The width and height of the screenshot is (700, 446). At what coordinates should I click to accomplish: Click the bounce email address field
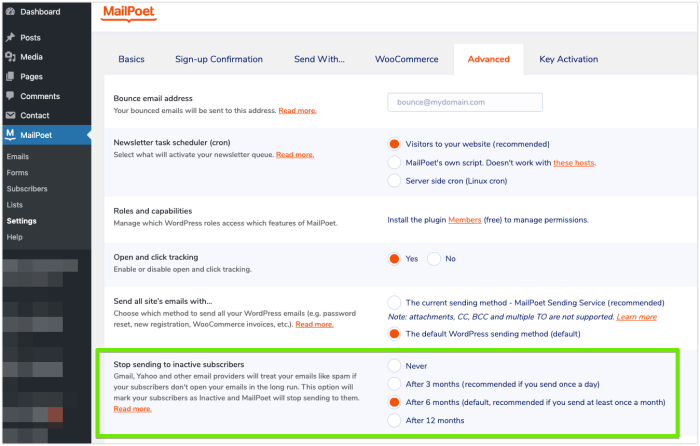click(x=465, y=102)
